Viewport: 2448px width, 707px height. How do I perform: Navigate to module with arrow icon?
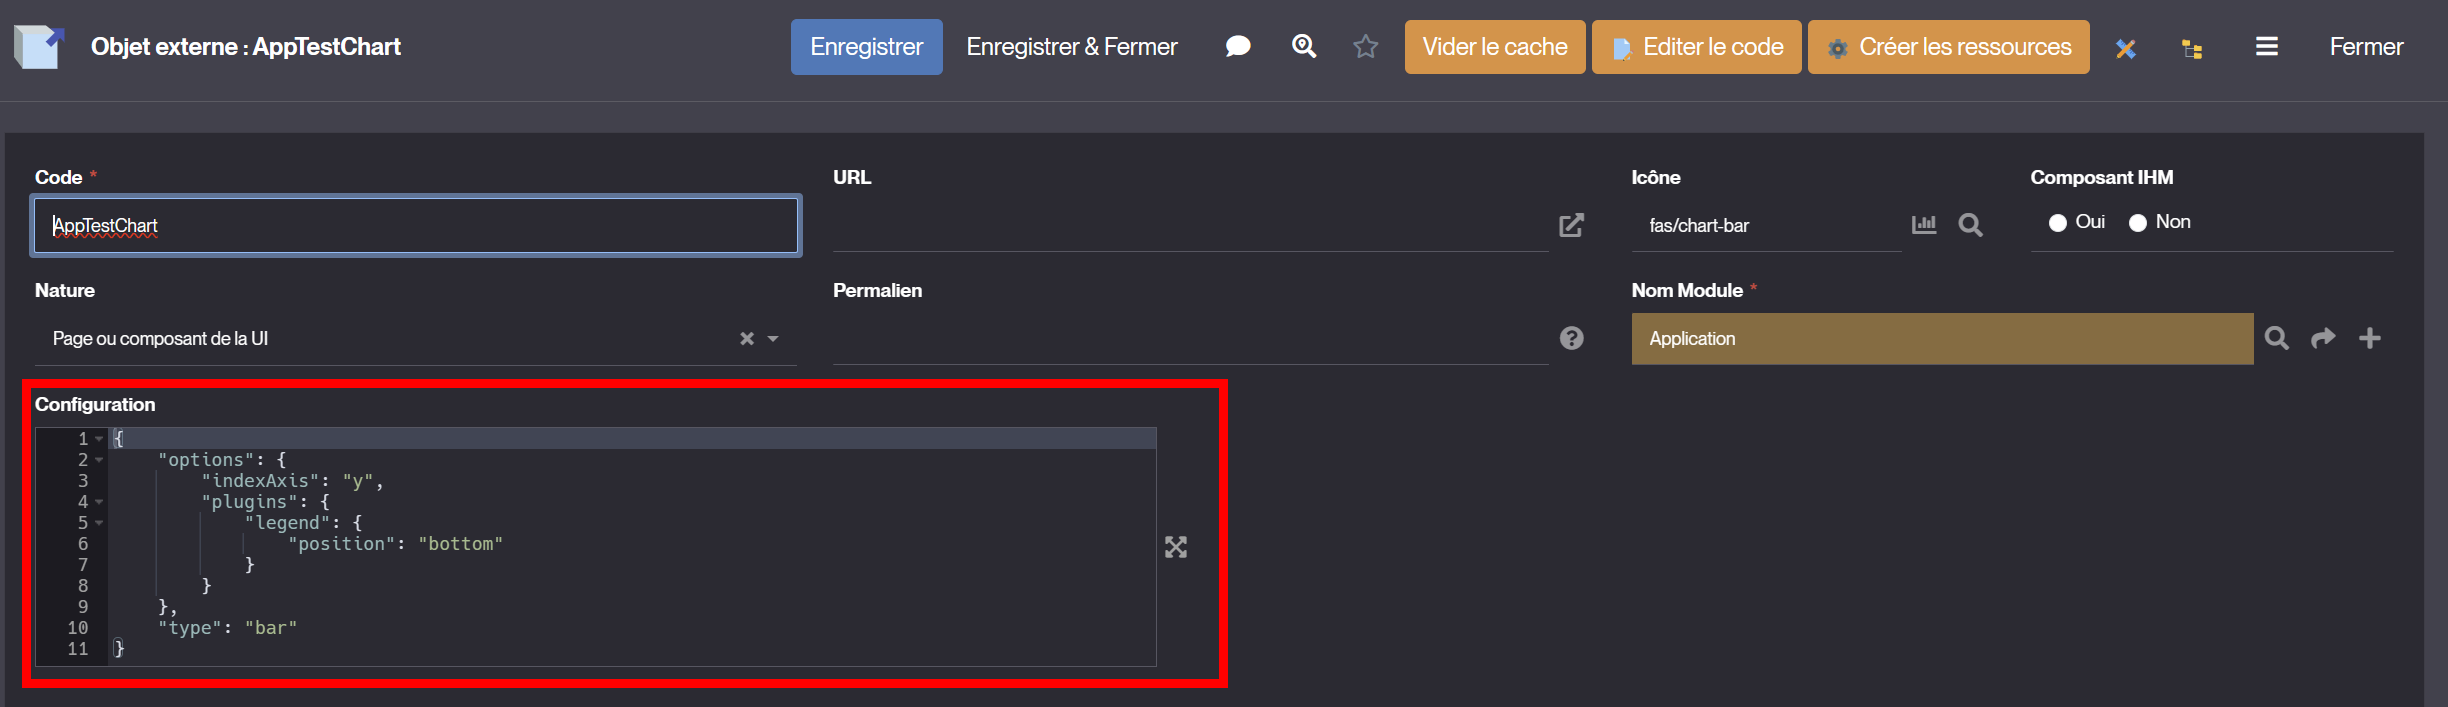click(x=2323, y=338)
